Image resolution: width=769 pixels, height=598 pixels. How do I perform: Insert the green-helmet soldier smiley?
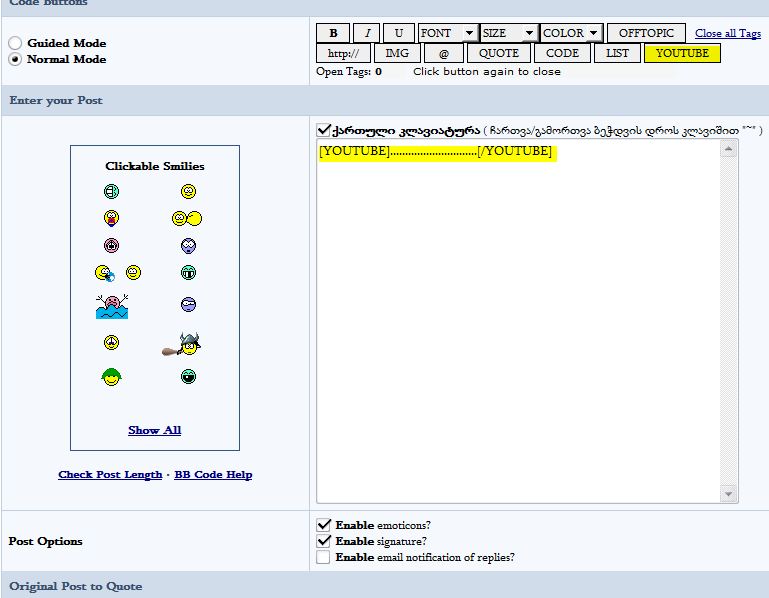coord(111,377)
